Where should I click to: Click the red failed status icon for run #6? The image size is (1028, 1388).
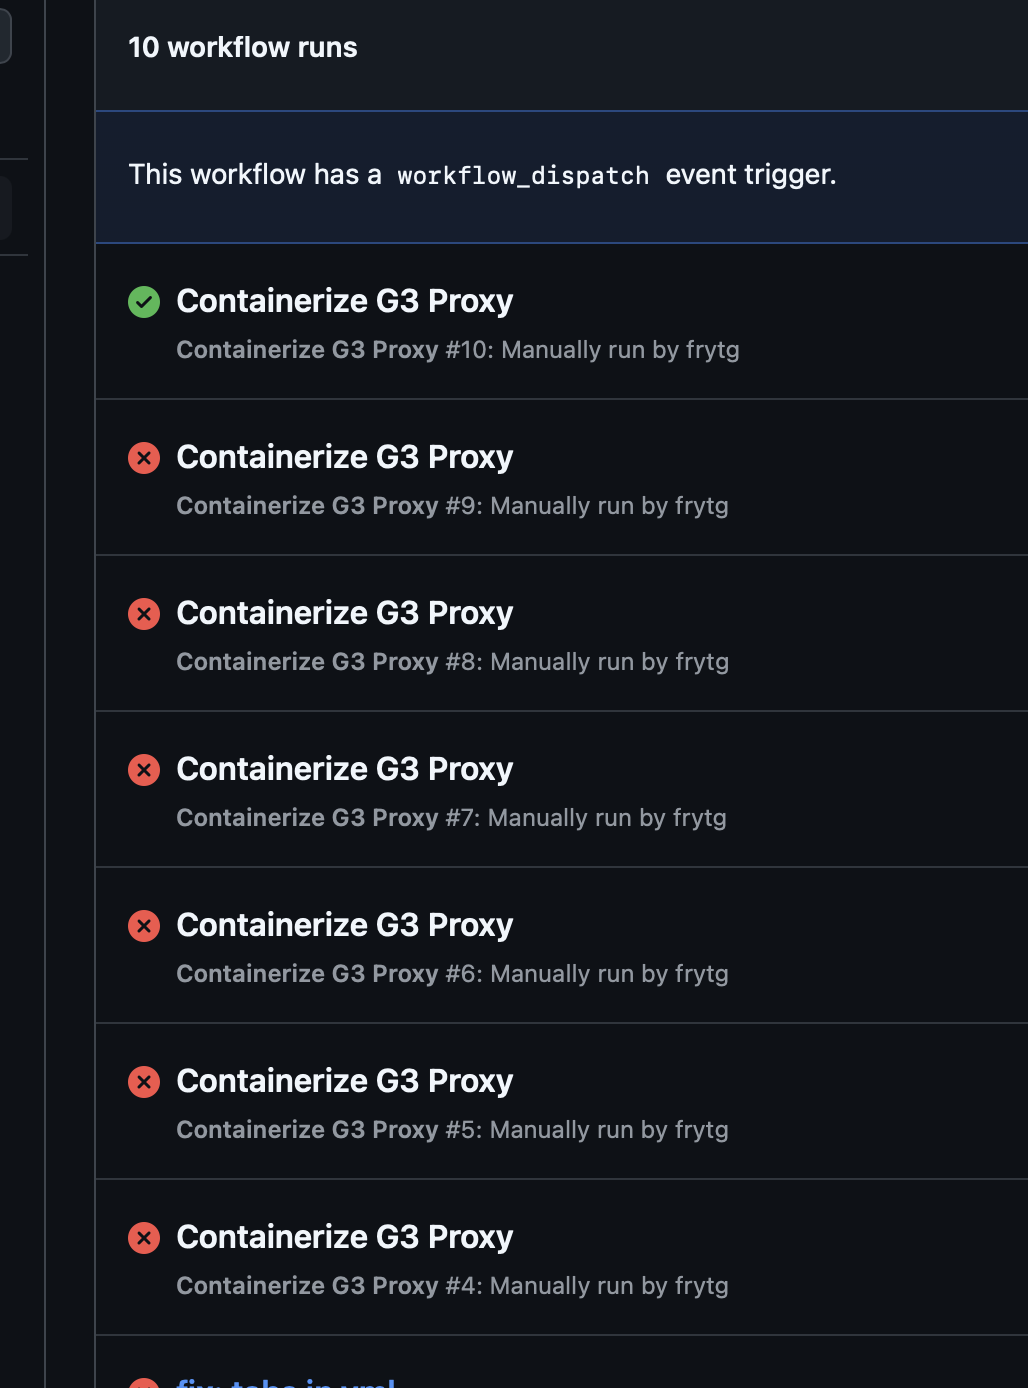[x=144, y=926]
